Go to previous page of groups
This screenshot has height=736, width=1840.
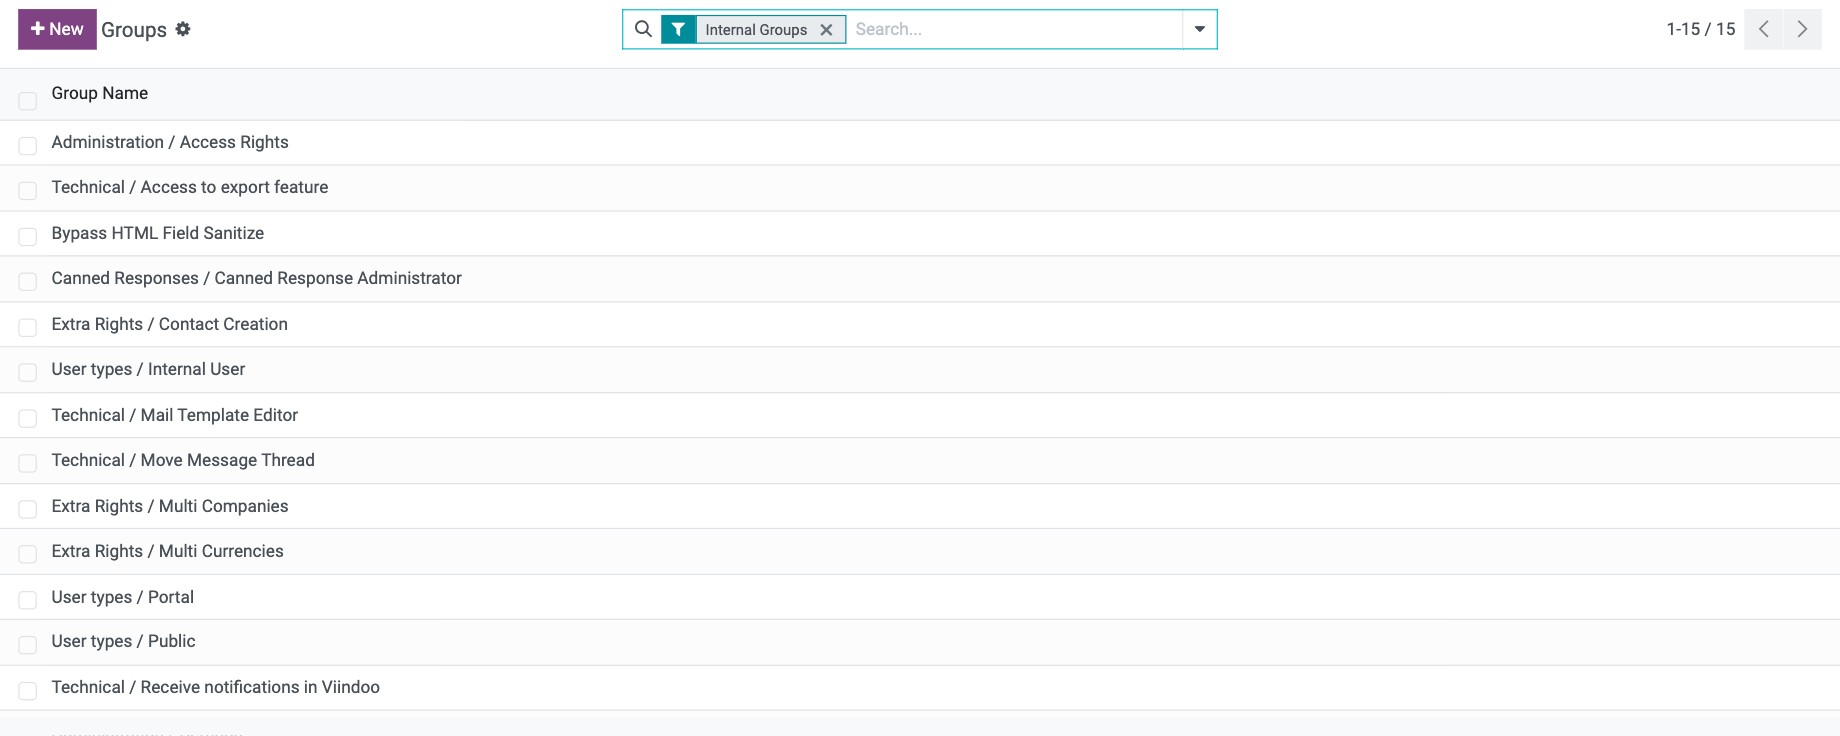point(1764,29)
